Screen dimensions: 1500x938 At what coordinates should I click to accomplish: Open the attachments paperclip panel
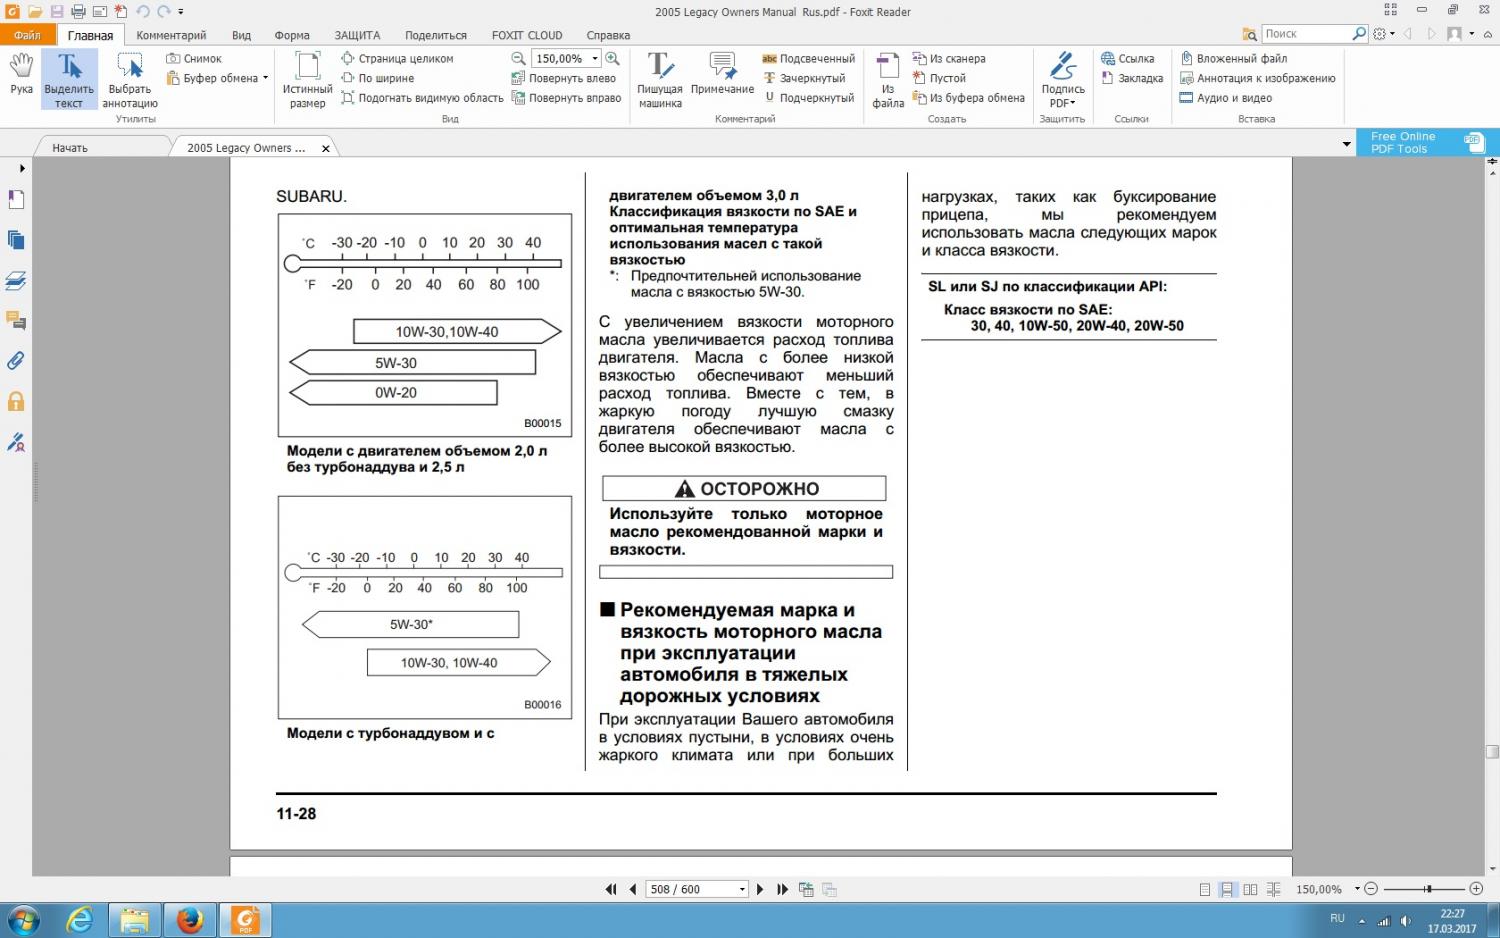click(x=16, y=361)
